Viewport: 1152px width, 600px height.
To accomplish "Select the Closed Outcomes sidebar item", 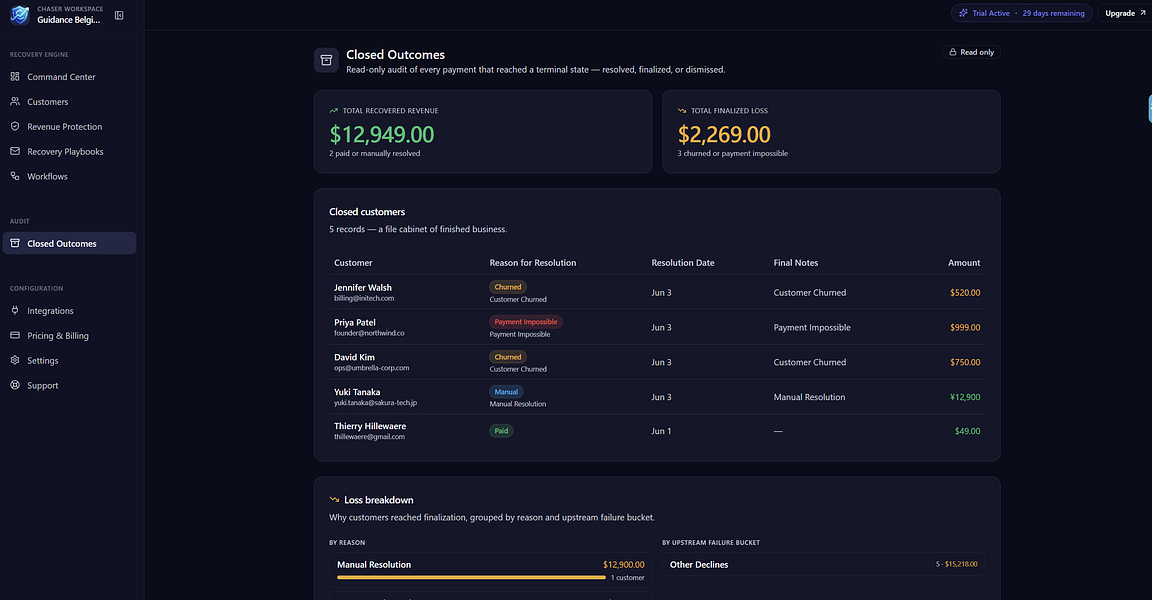I will (x=70, y=243).
